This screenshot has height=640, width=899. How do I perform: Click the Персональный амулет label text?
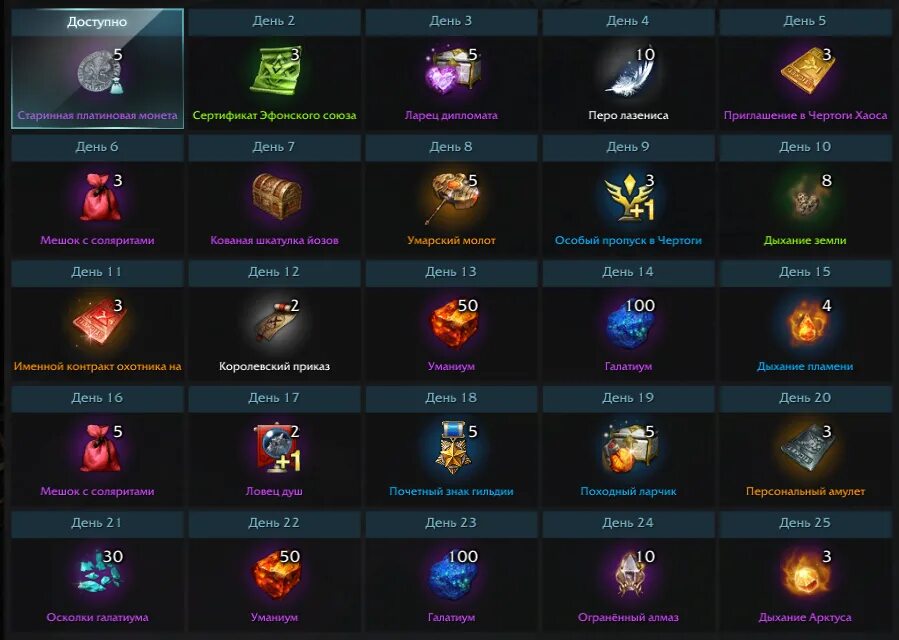pos(805,491)
